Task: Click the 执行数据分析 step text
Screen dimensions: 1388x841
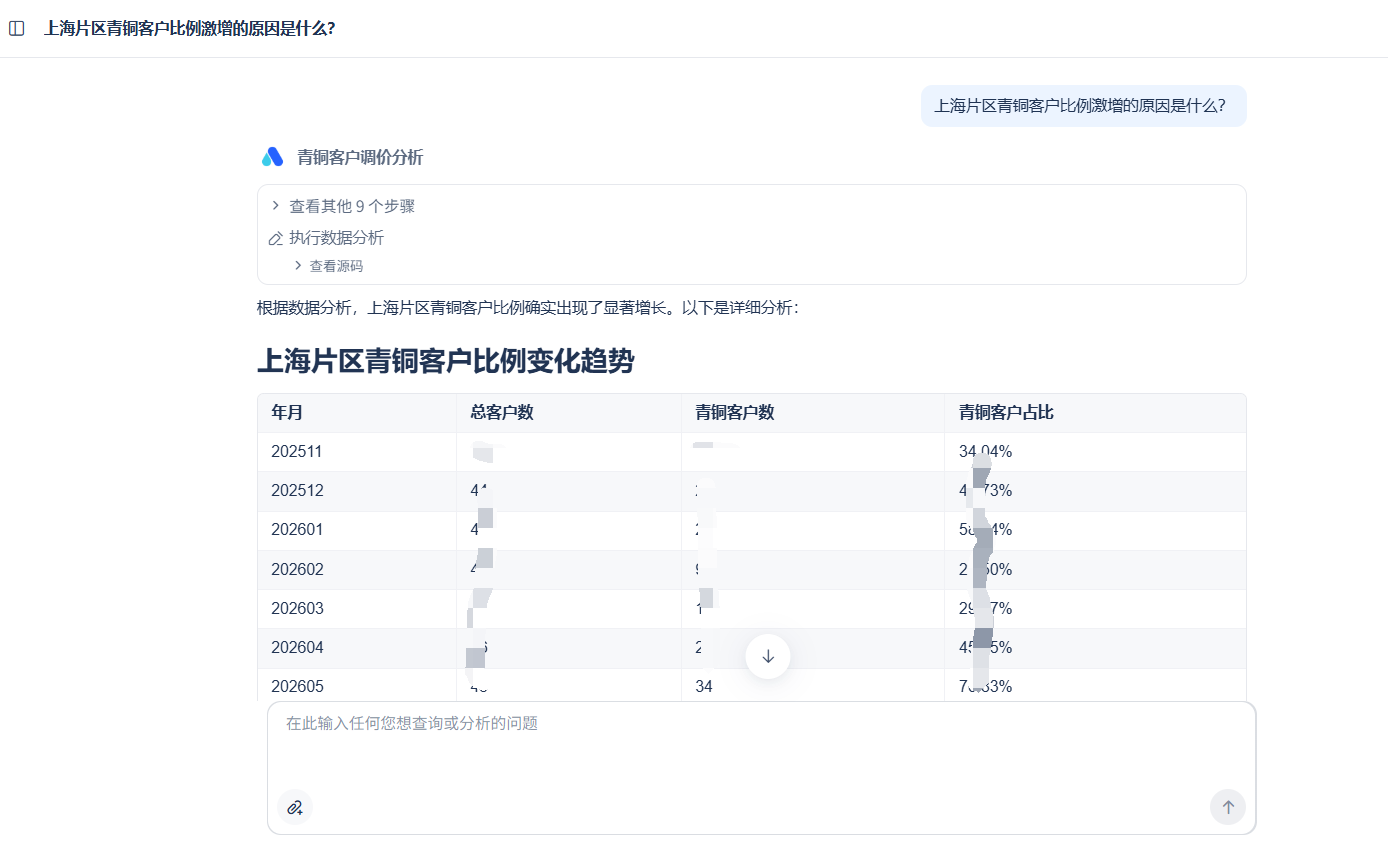Action: pos(337,238)
